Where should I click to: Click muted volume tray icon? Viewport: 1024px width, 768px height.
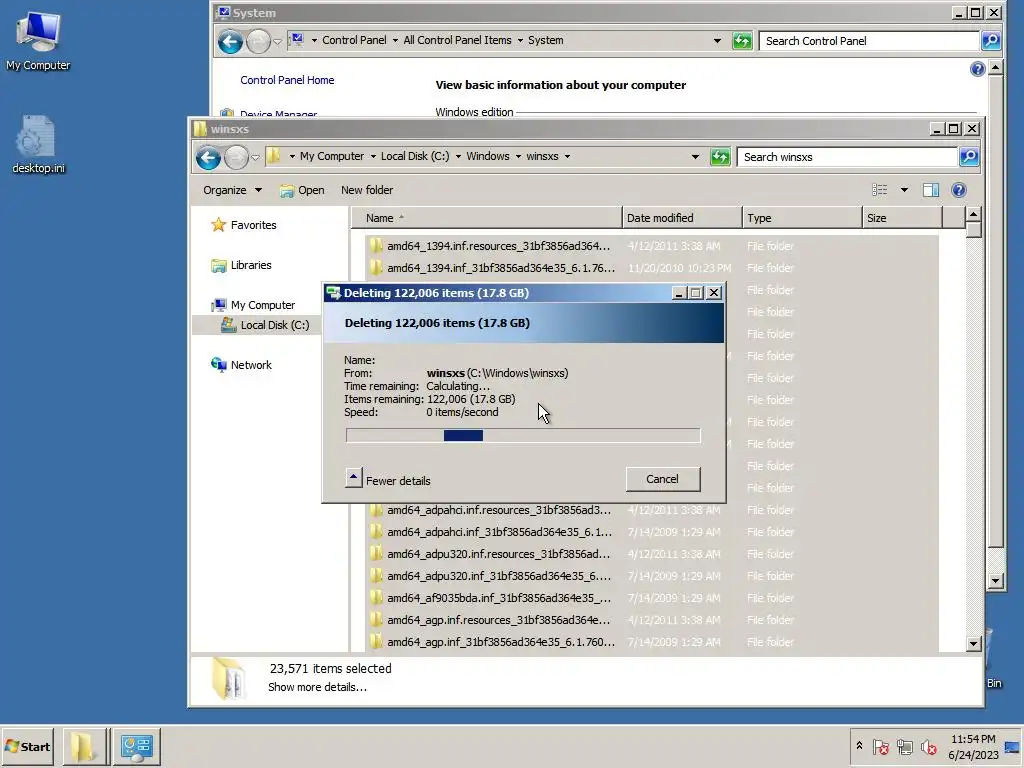tap(928, 746)
